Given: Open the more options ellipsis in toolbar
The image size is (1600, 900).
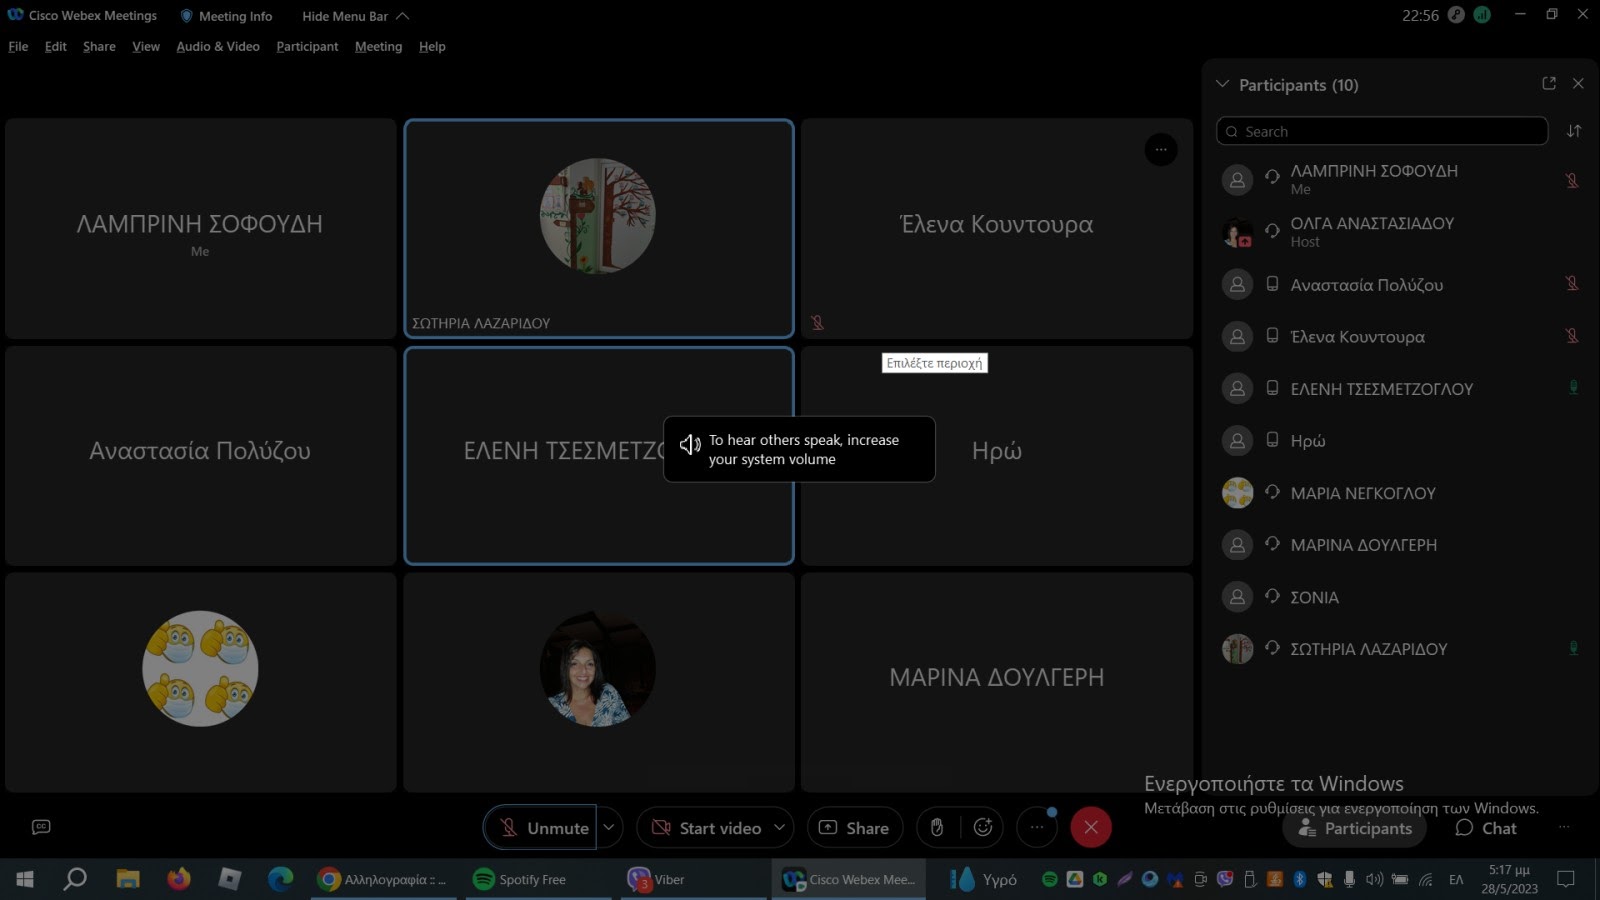Looking at the screenshot, I should (x=1037, y=827).
